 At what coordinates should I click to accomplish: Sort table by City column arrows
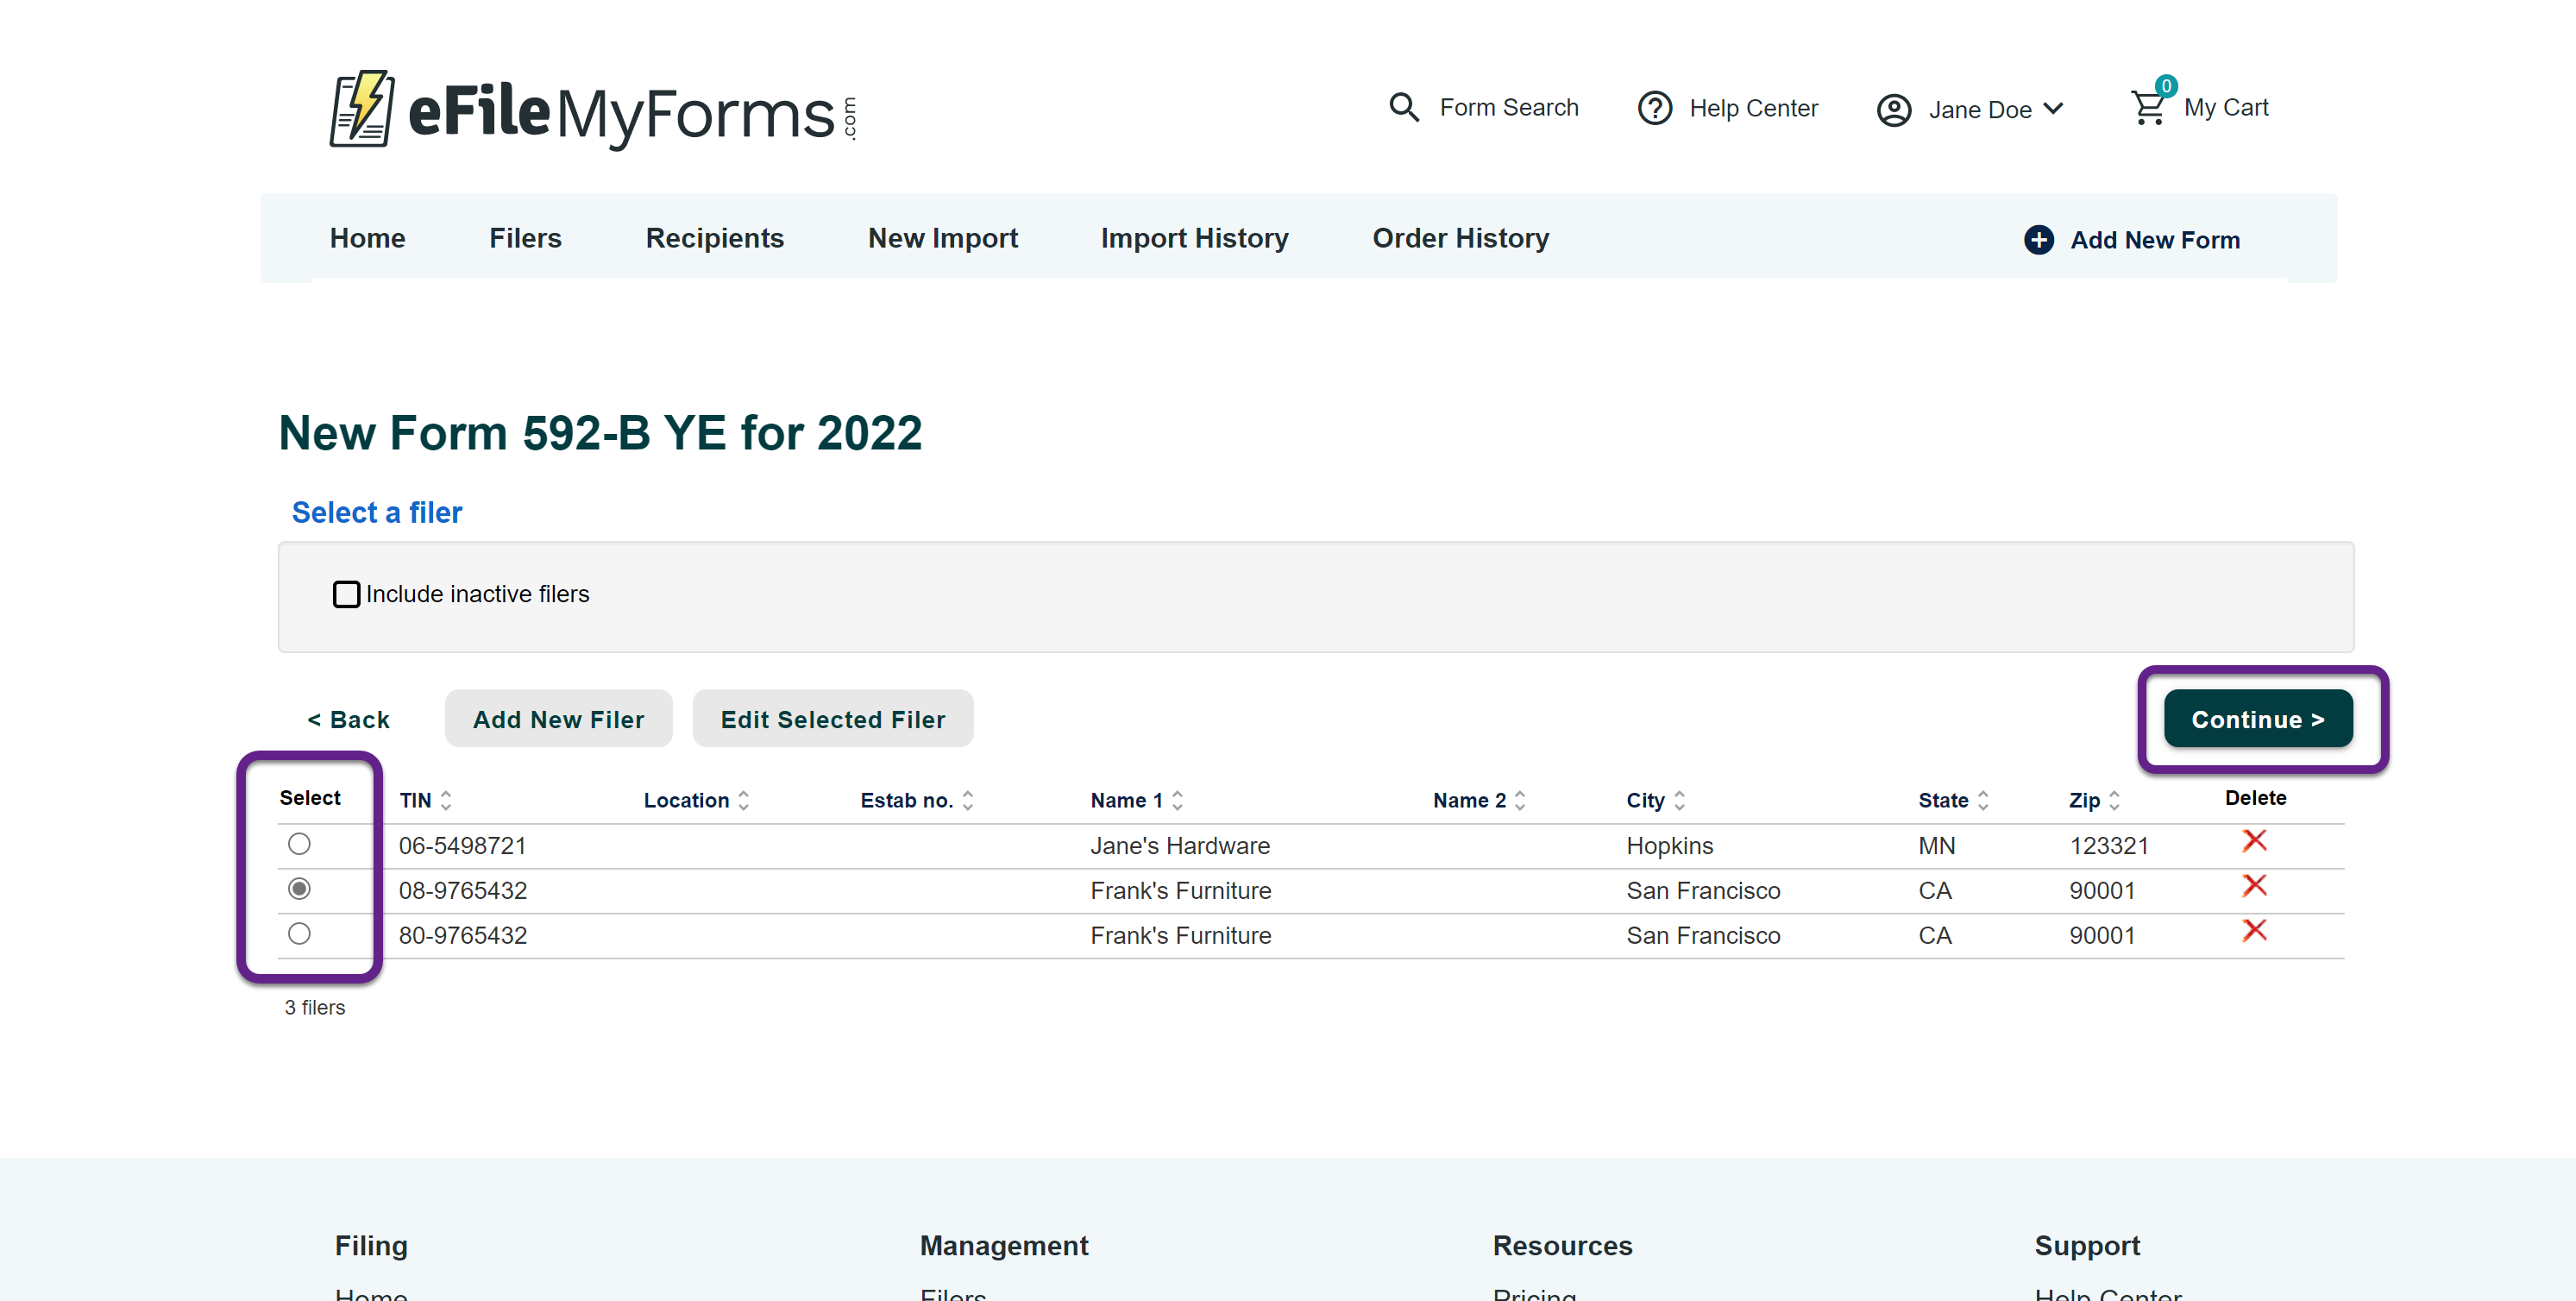[x=1679, y=800]
